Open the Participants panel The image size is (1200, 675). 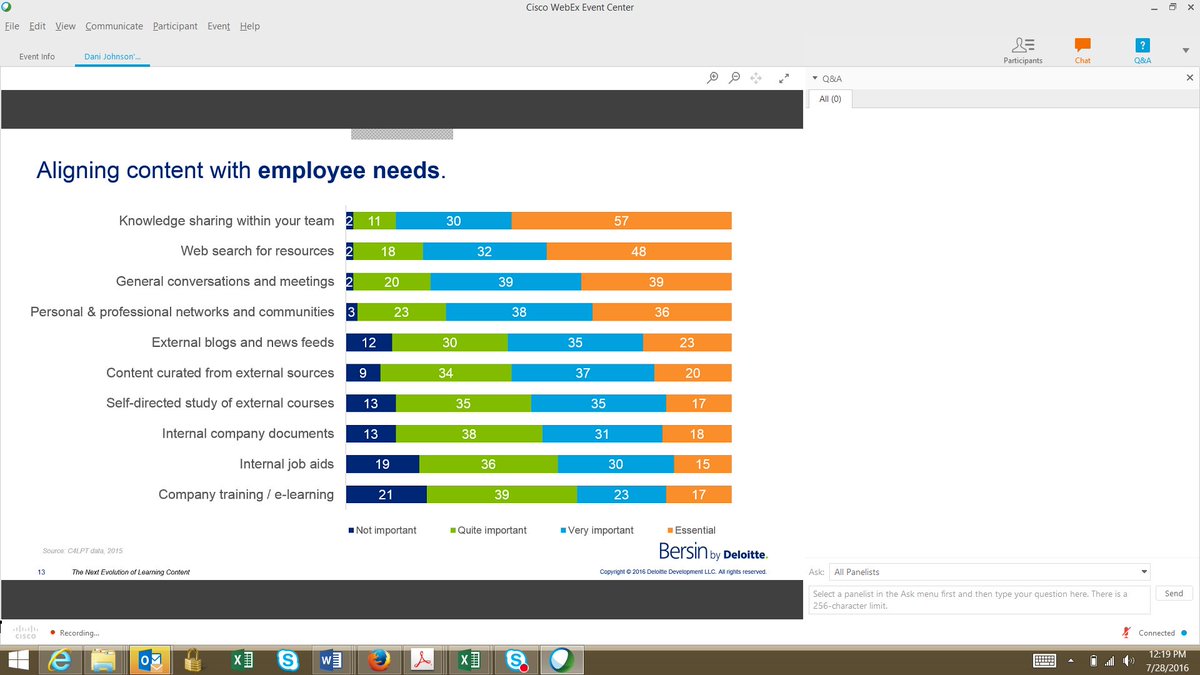(1023, 50)
